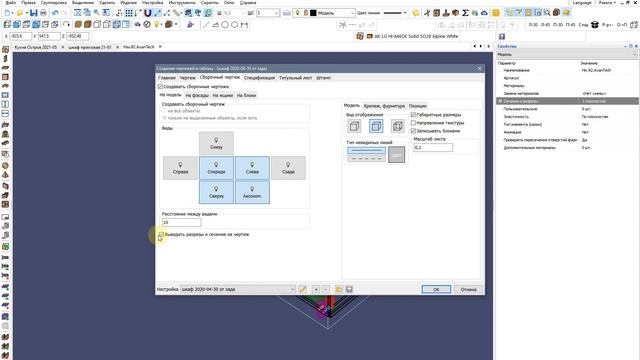Select the highlighted middle cube display icon
Image resolution: width=640 pixels, height=360 pixels.
click(x=376, y=126)
